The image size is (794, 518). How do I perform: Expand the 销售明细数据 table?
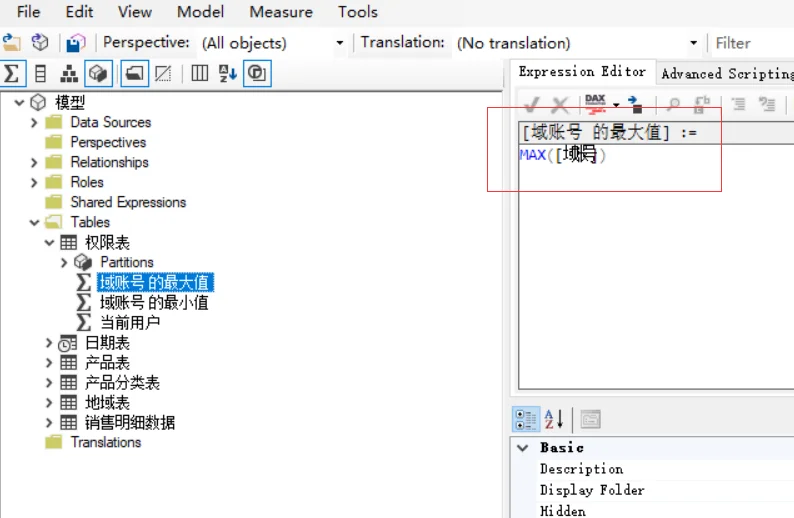pyautogui.click(x=49, y=422)
